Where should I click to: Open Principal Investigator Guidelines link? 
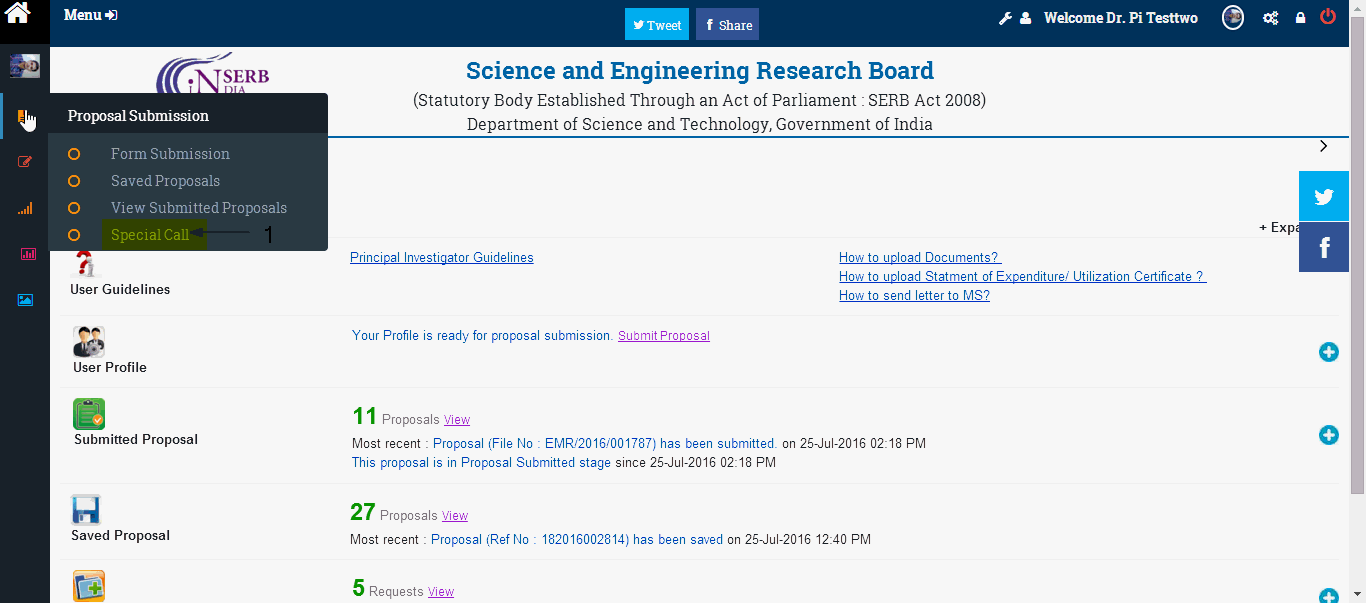click(x=442, y=258)
